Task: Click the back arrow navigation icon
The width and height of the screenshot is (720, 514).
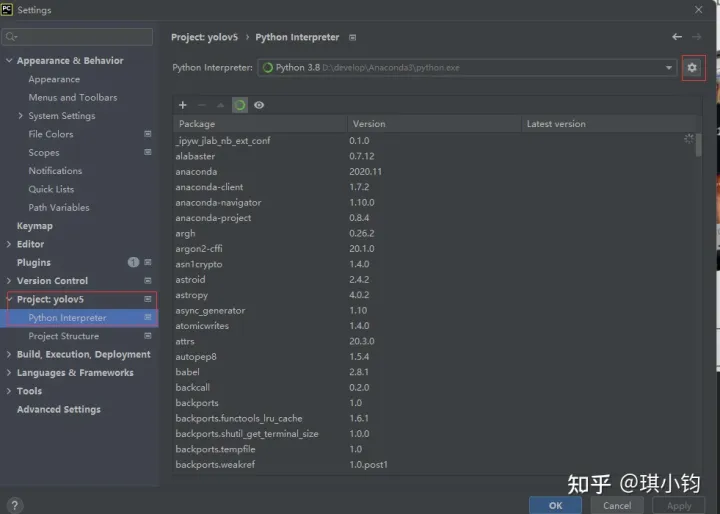Action: coord(677,37)
